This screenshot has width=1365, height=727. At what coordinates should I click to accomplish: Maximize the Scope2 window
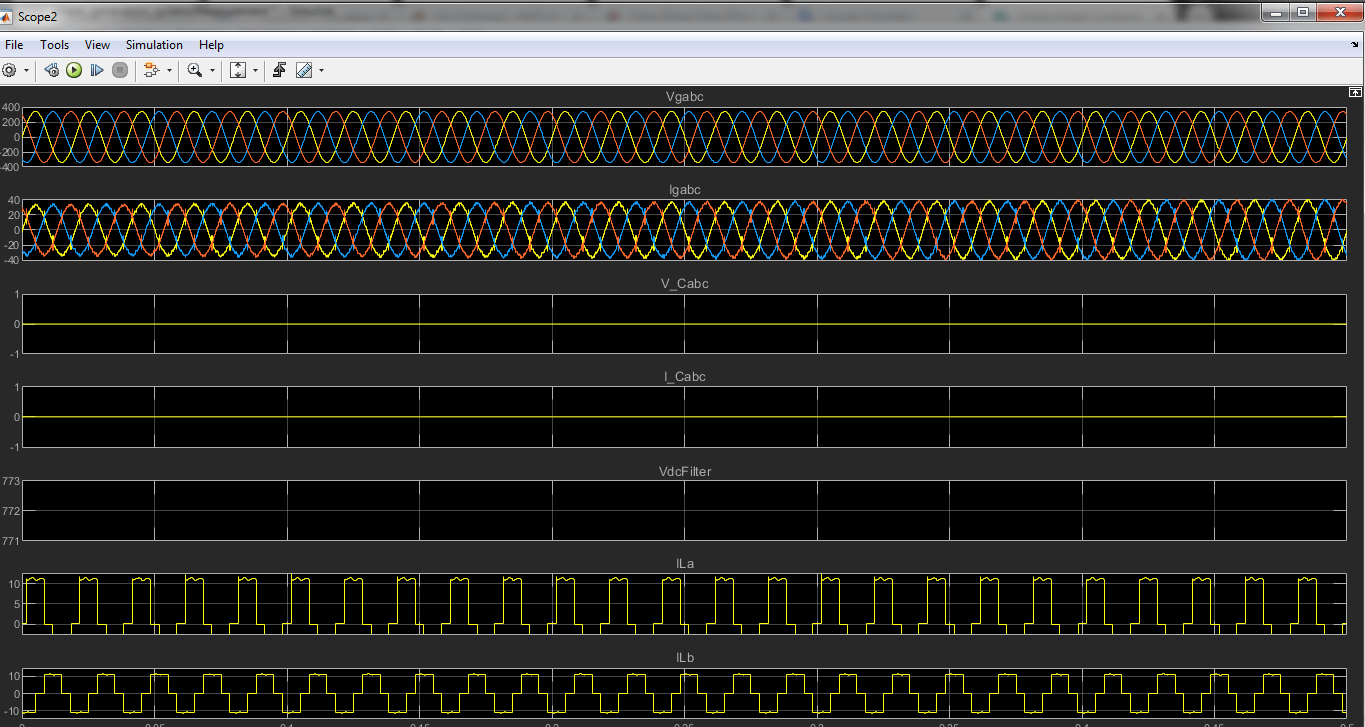1302,12
